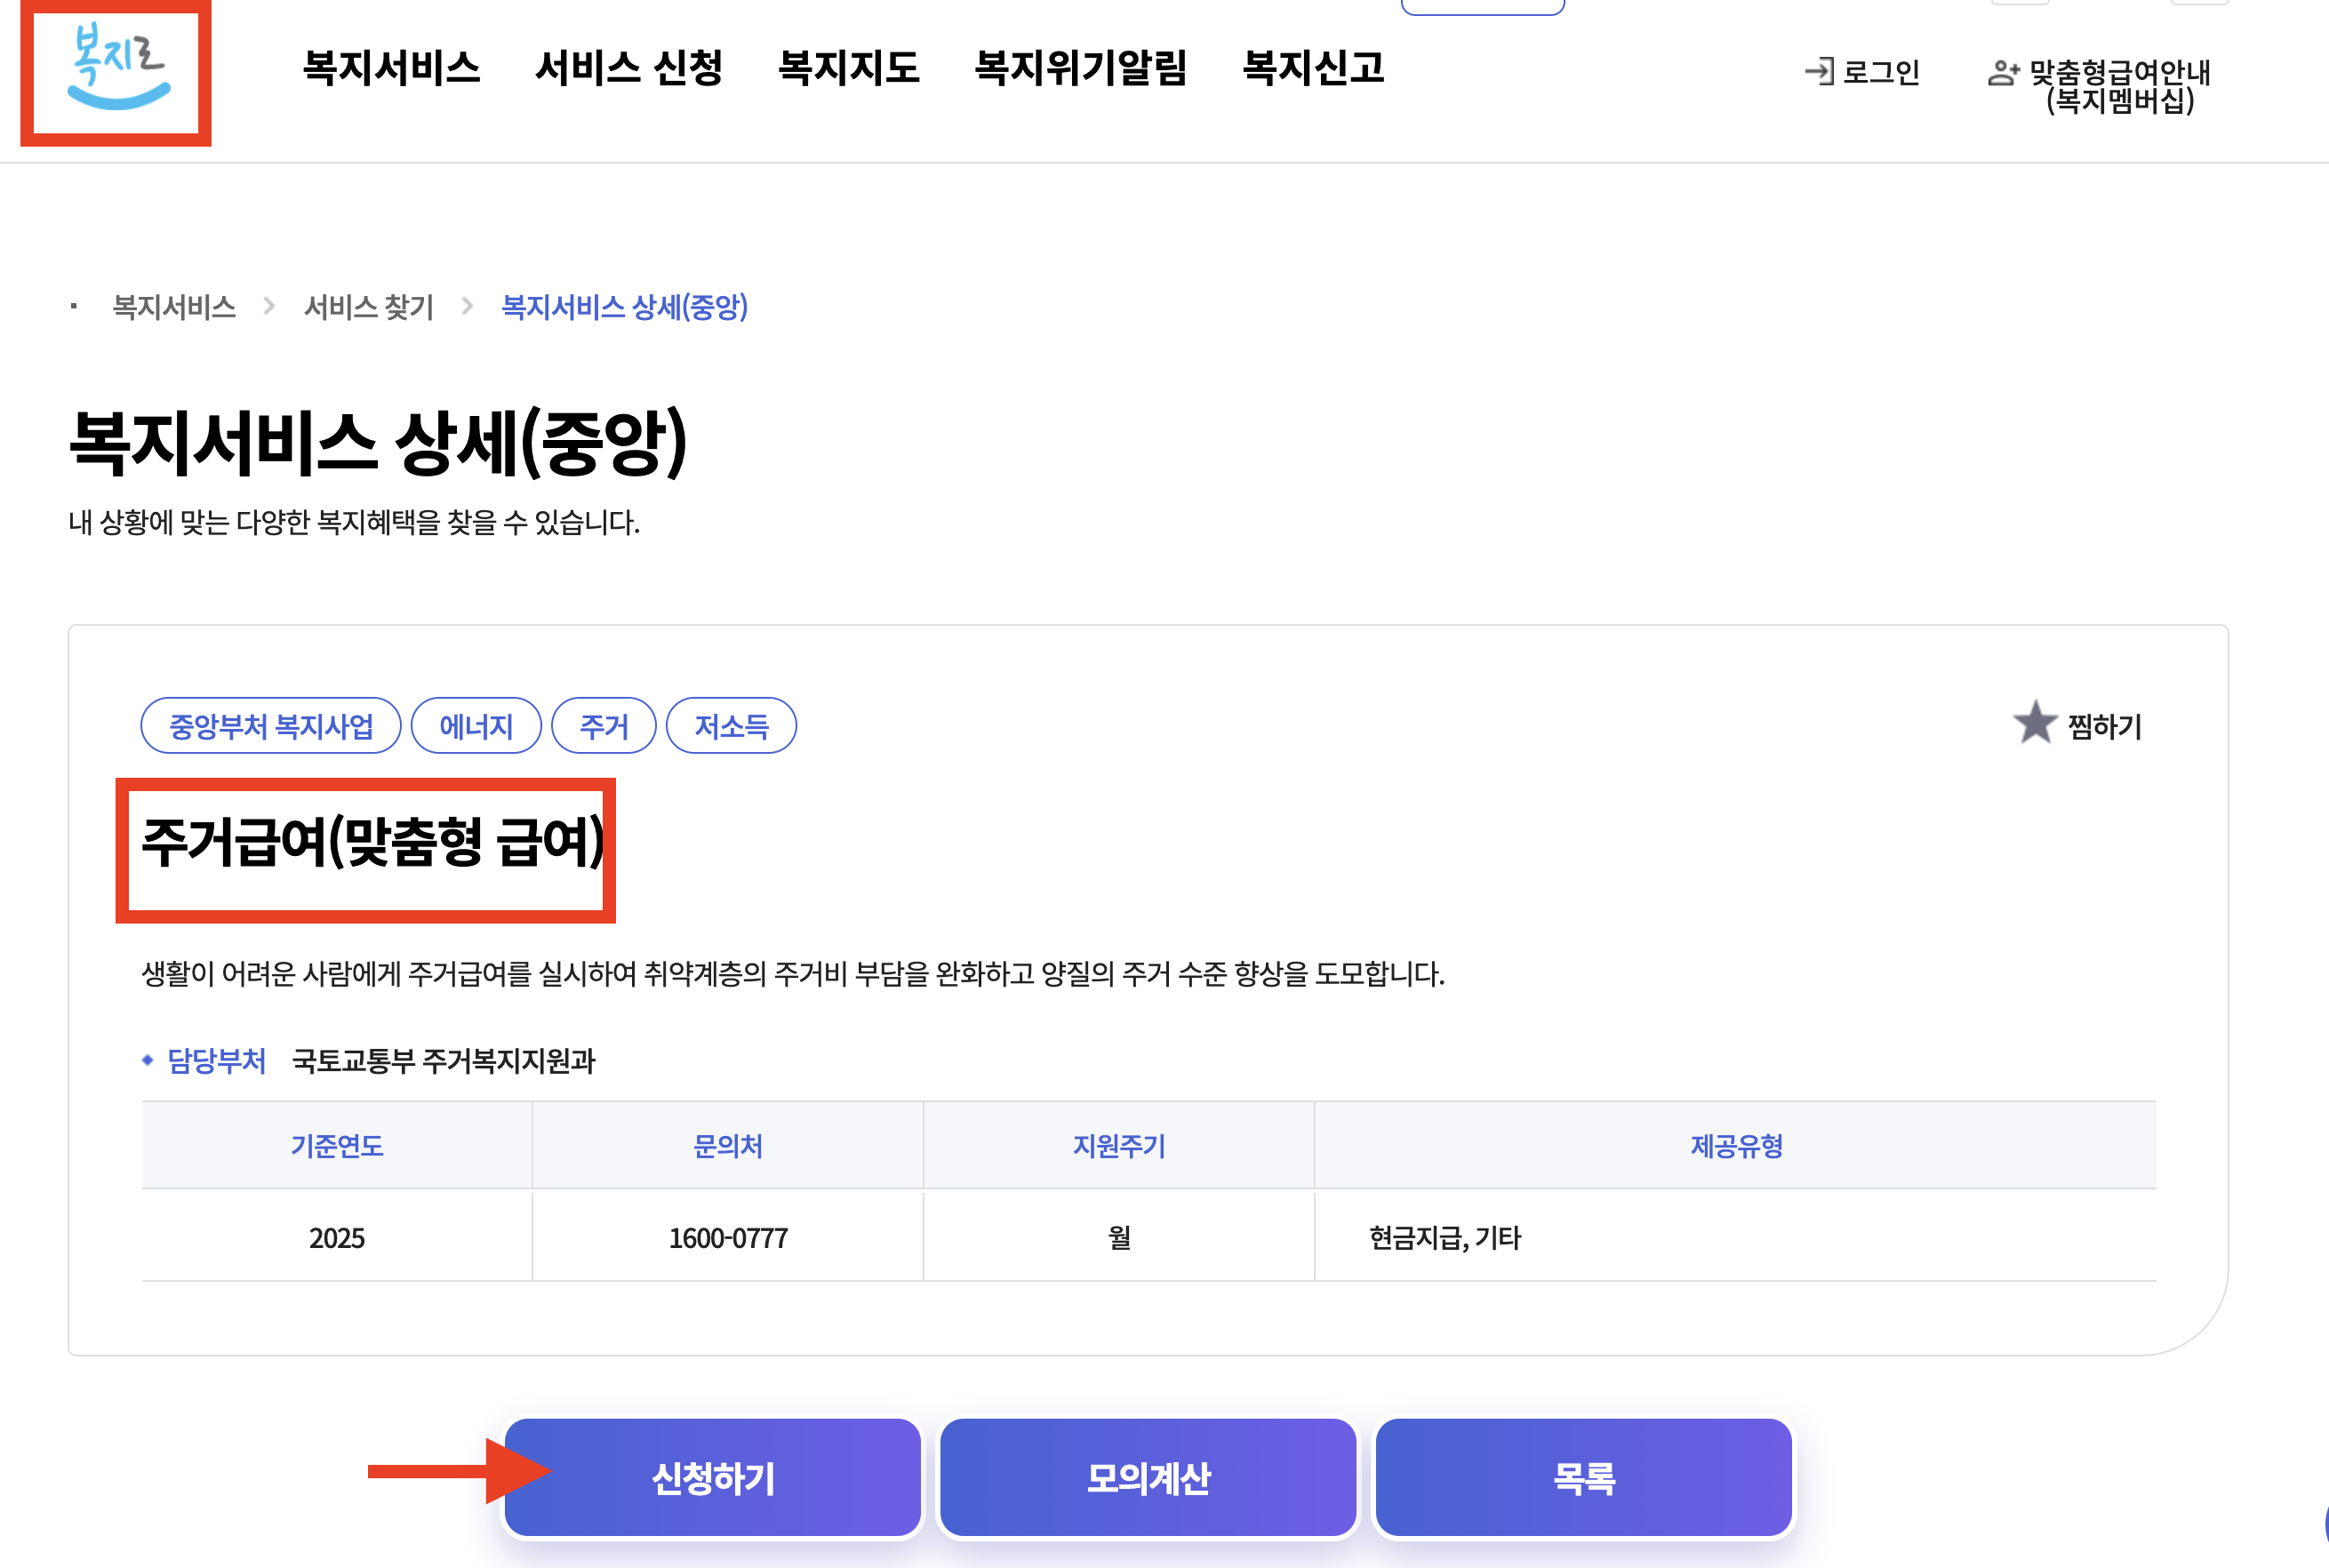The width and height of the screenshot is (2329, 1568).
Task: Go to 복지서비스 breadcrumb link
Action: 174,307
